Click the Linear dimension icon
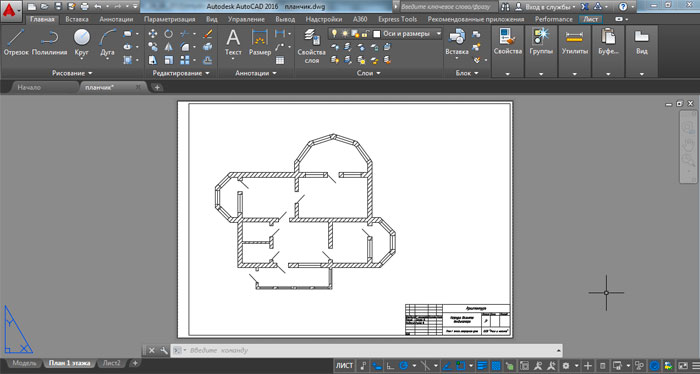 (280, 33)
